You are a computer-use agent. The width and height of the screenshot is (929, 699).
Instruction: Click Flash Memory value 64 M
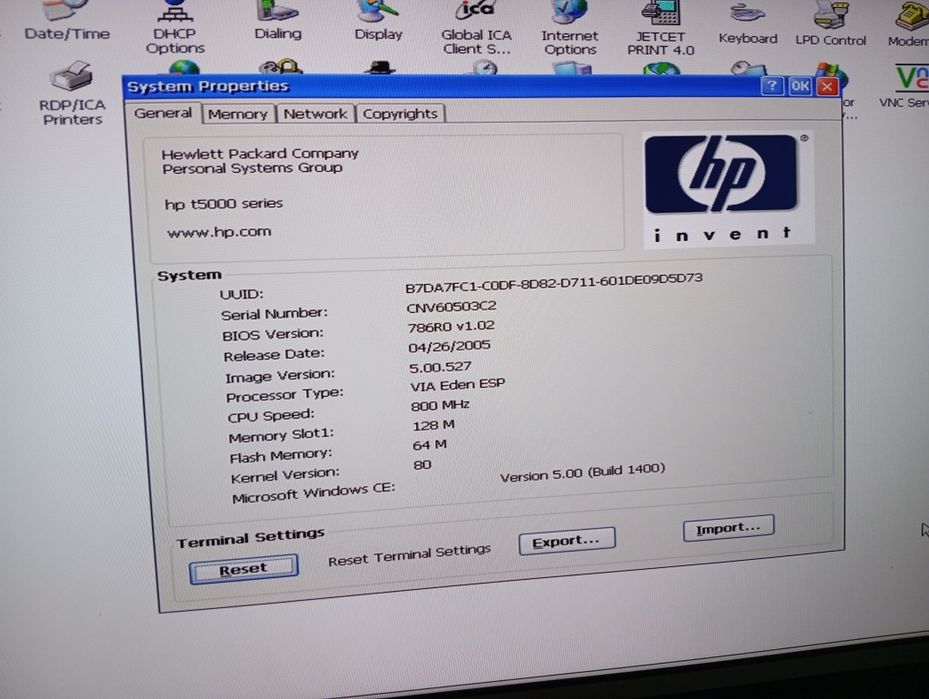pos(430,445)
